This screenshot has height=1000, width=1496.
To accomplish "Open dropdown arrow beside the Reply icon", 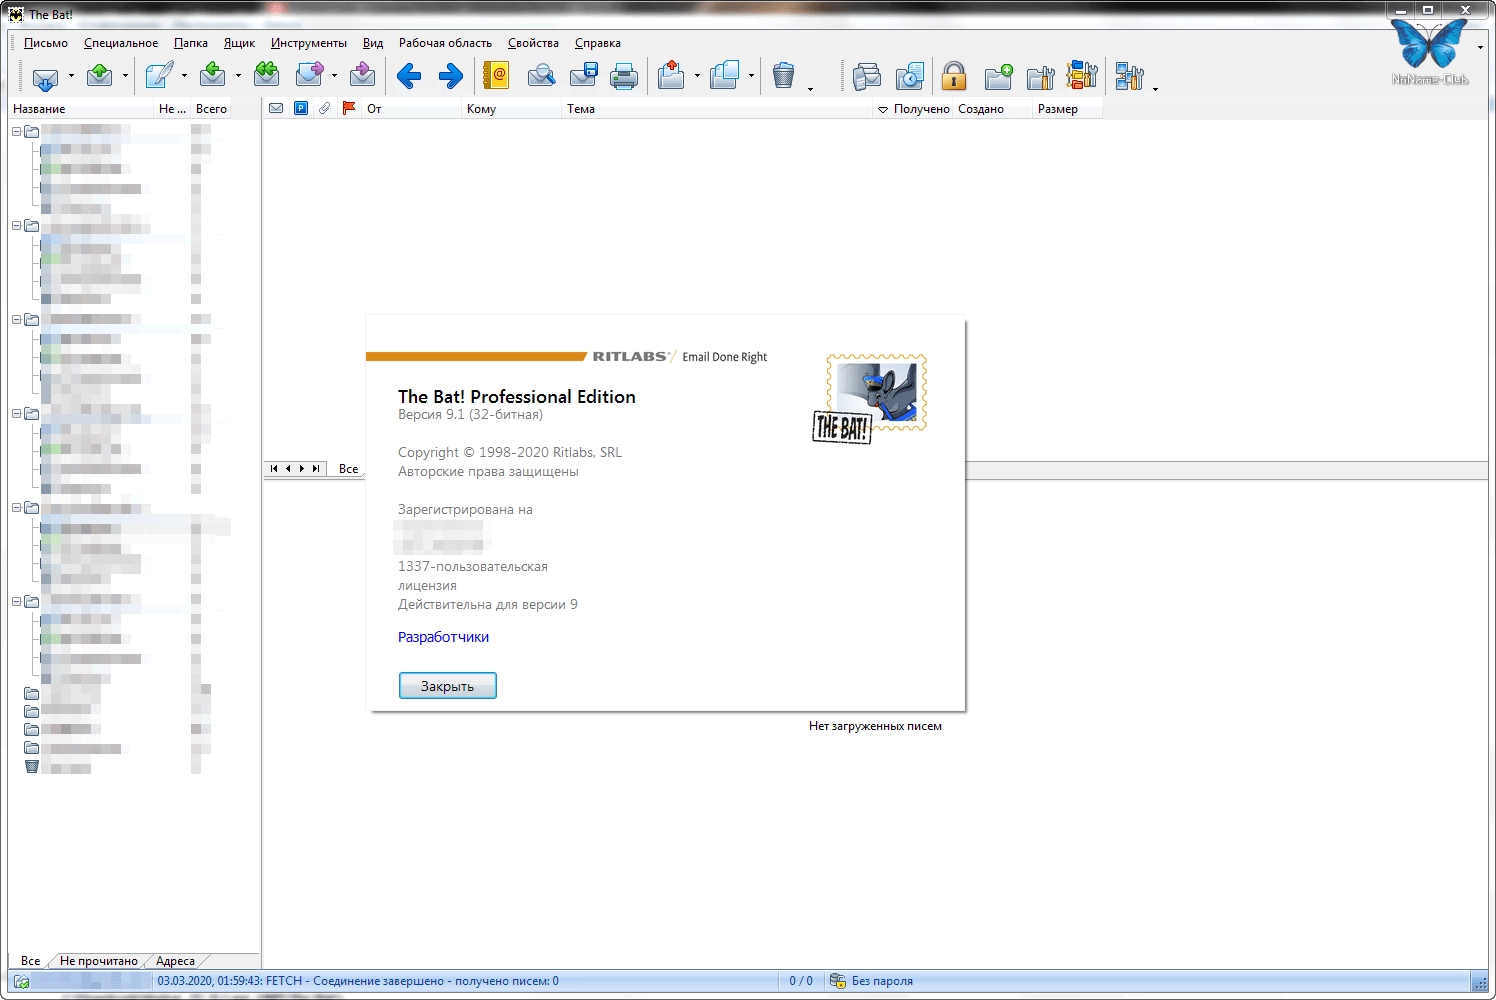I will pyautogui.click(x=238, y=76).
